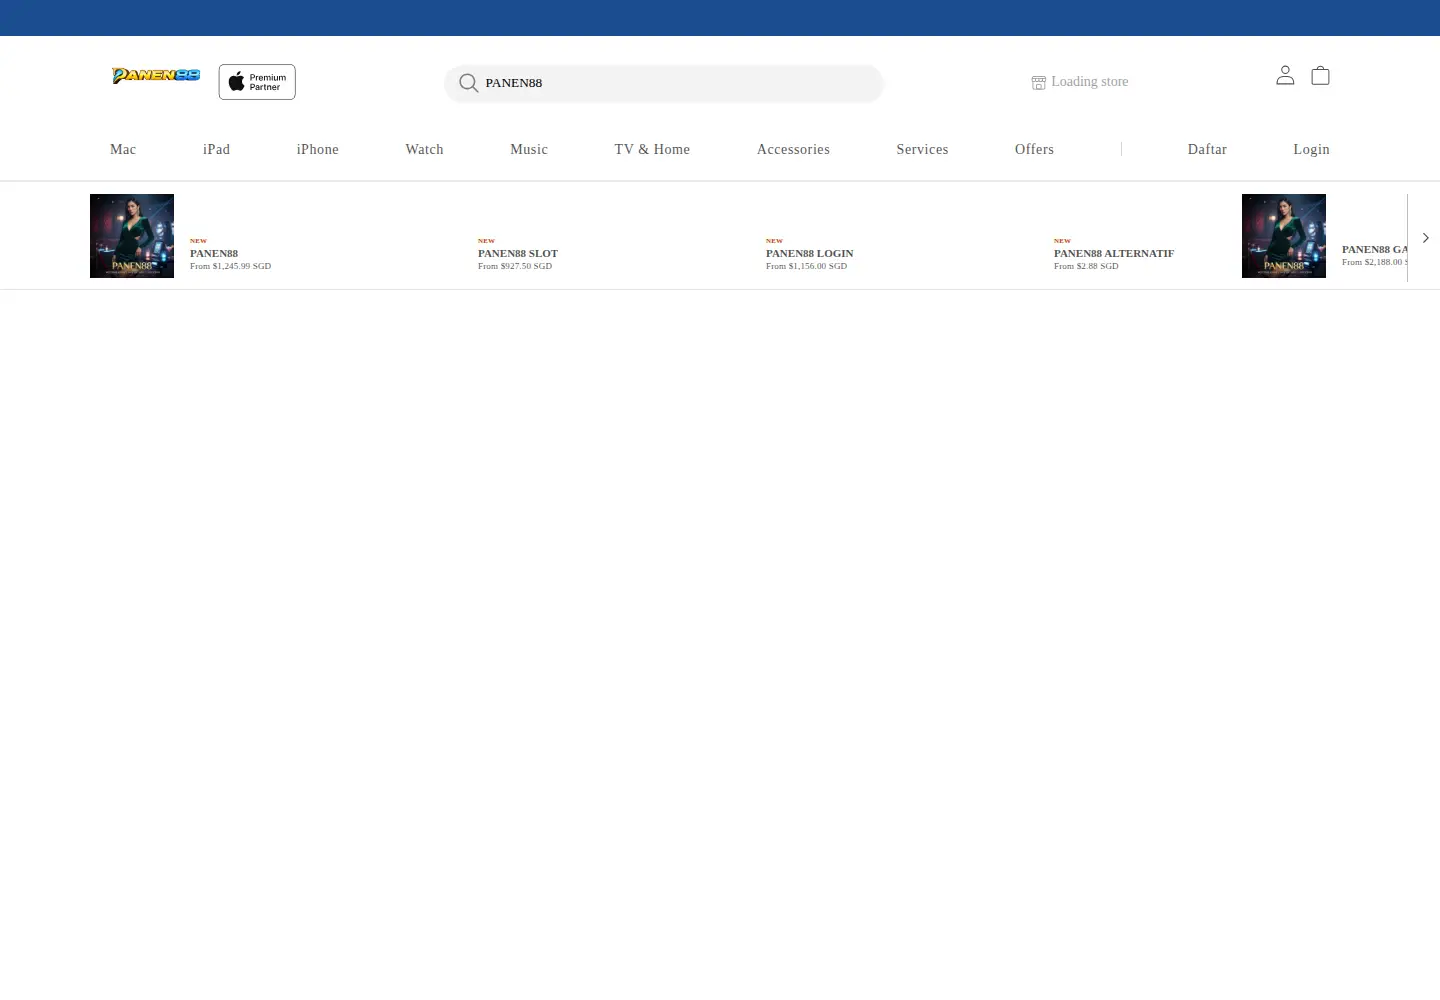Viewport: 1440px width, 1000px height.
Task: Open the Offers menu
Action: (1034, 149)
